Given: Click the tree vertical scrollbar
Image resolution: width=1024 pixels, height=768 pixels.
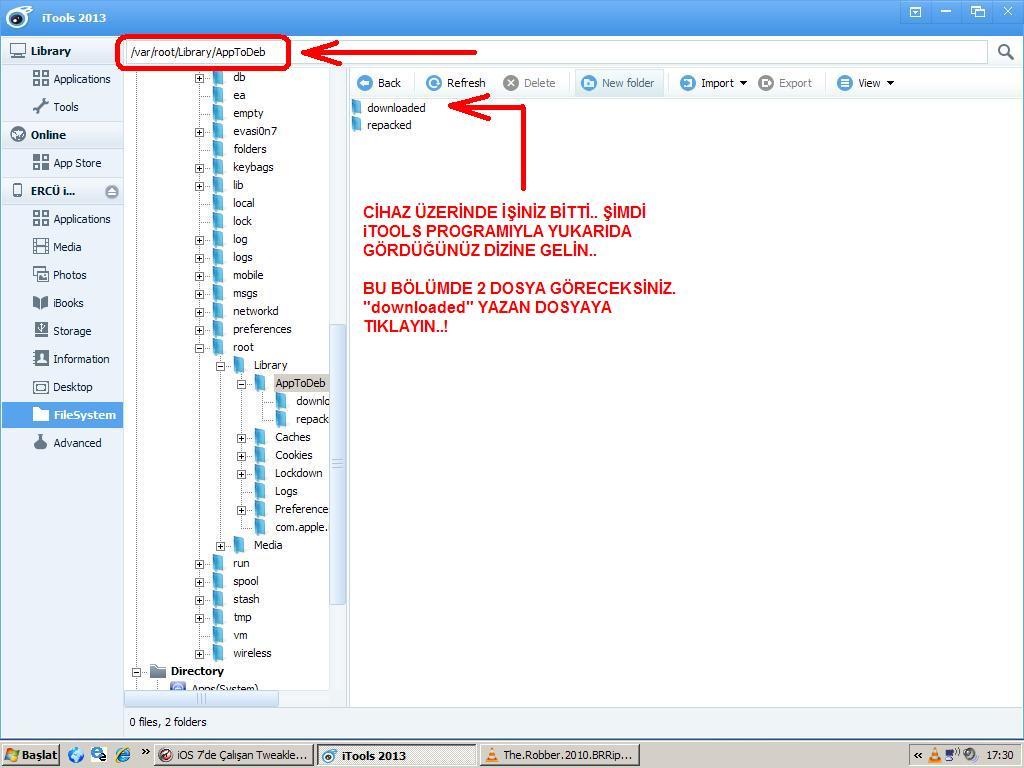Looking at the screenshot, I should coord(338,464).
